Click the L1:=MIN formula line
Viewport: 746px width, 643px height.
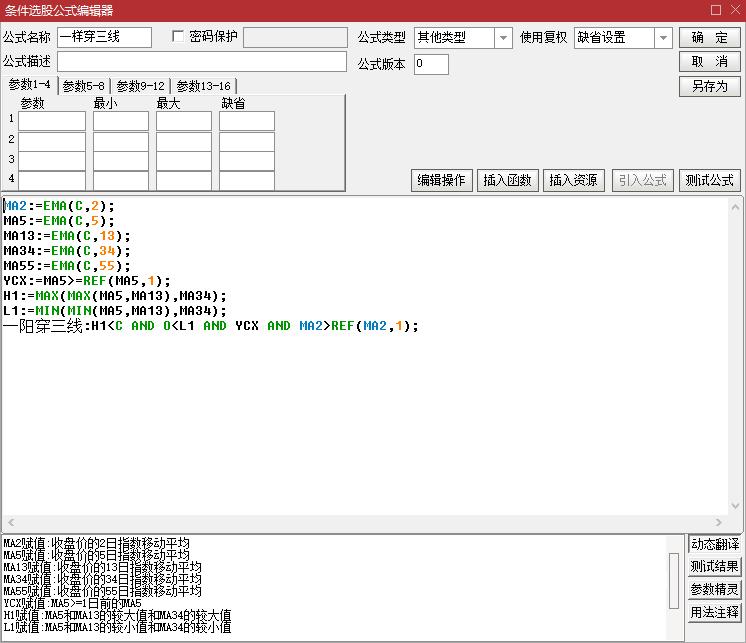pos(115,311)
